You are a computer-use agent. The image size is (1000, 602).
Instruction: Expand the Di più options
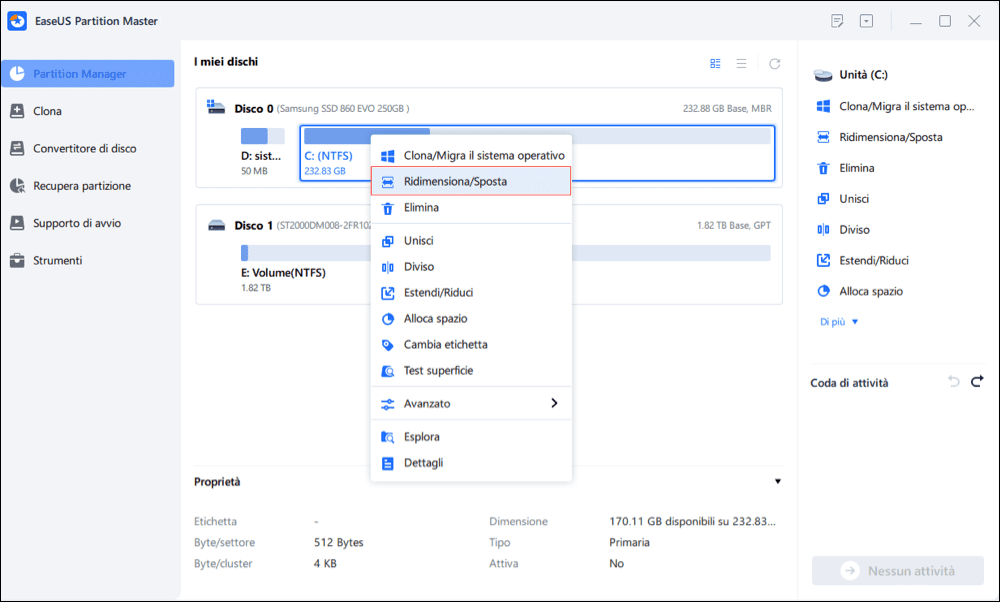click(839, 322)
